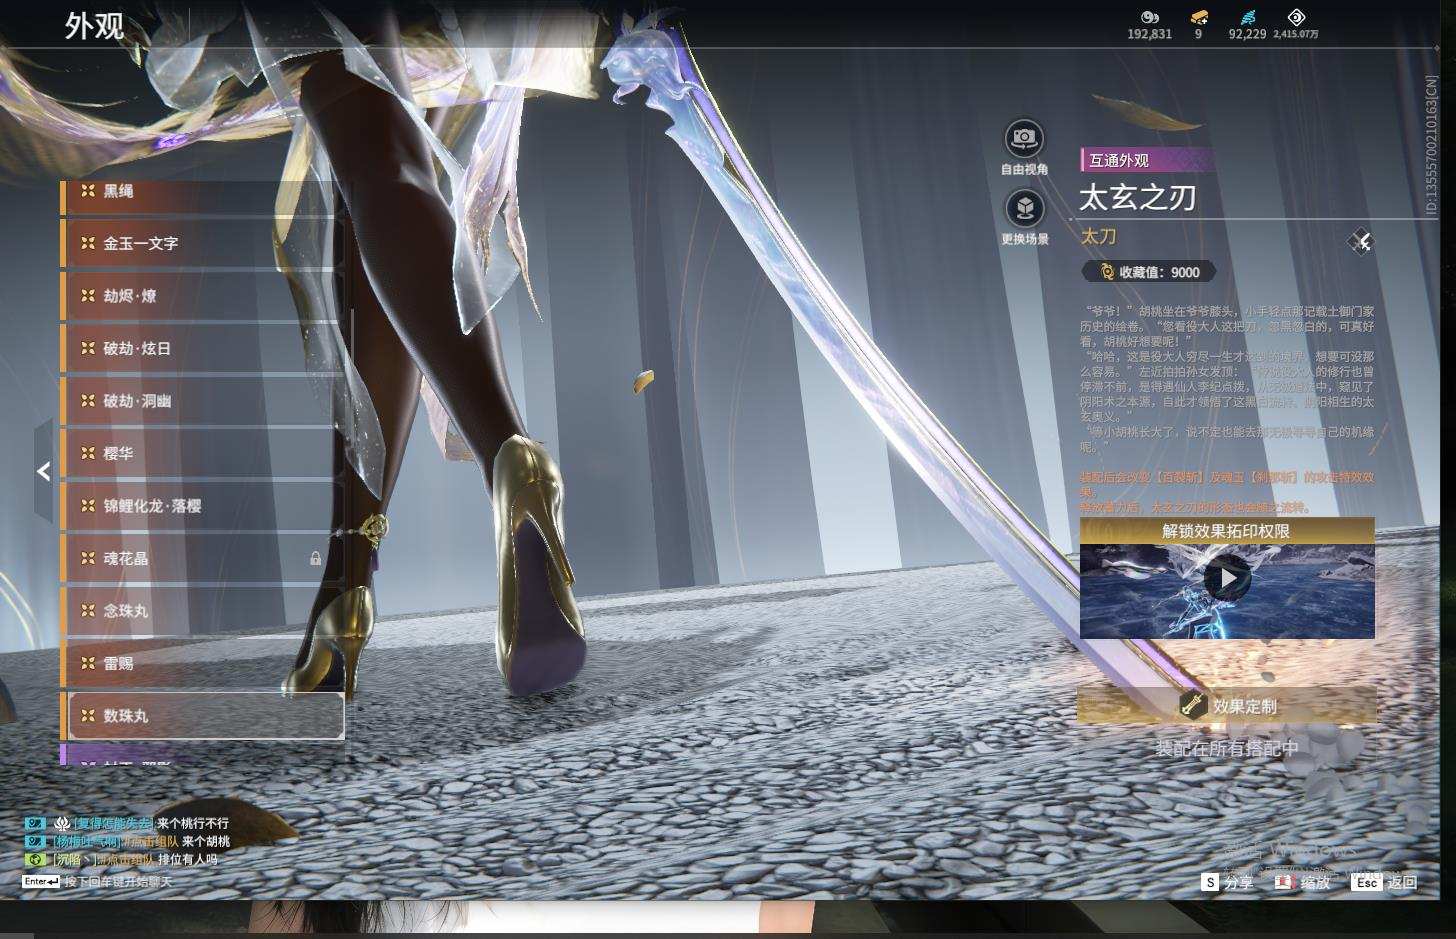
Task: Click the lock icon on 魂花晶
Action: click(316, 559)
